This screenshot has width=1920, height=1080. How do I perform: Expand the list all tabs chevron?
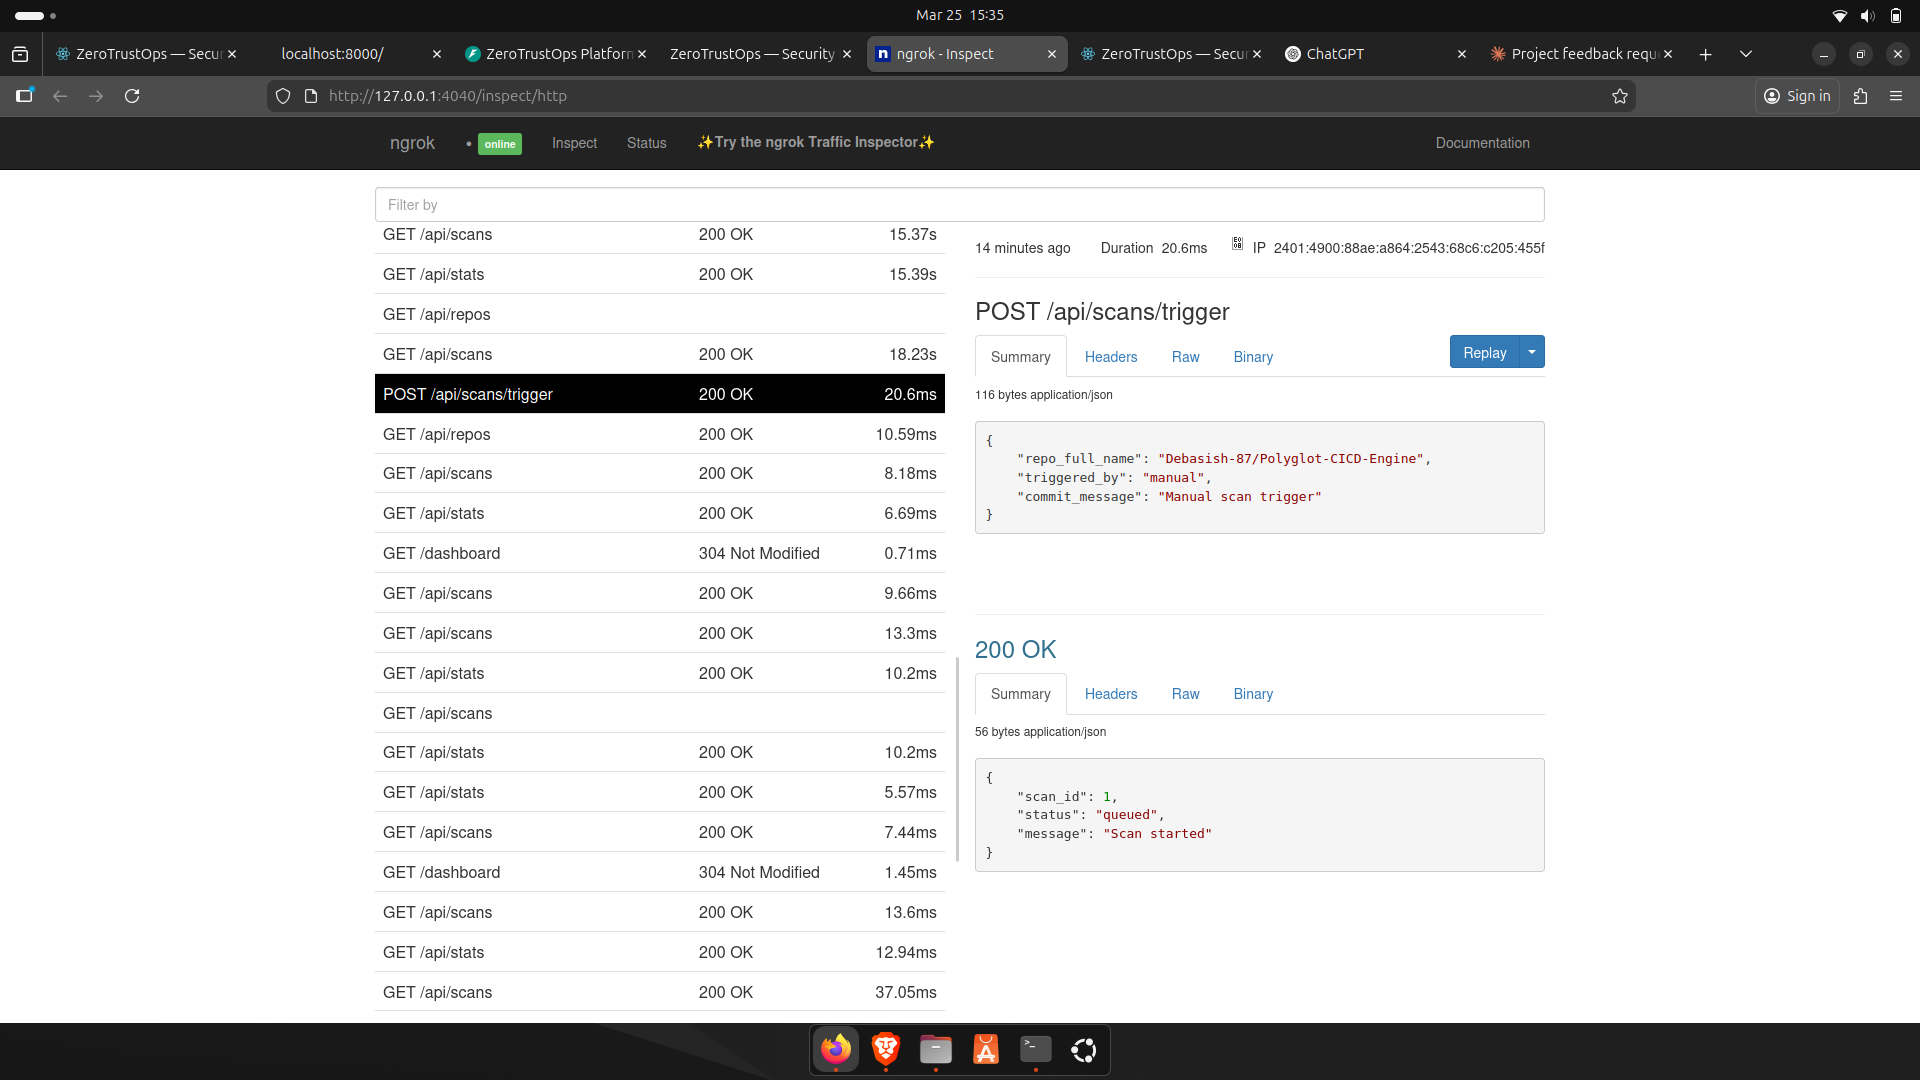click(1746, 54)
